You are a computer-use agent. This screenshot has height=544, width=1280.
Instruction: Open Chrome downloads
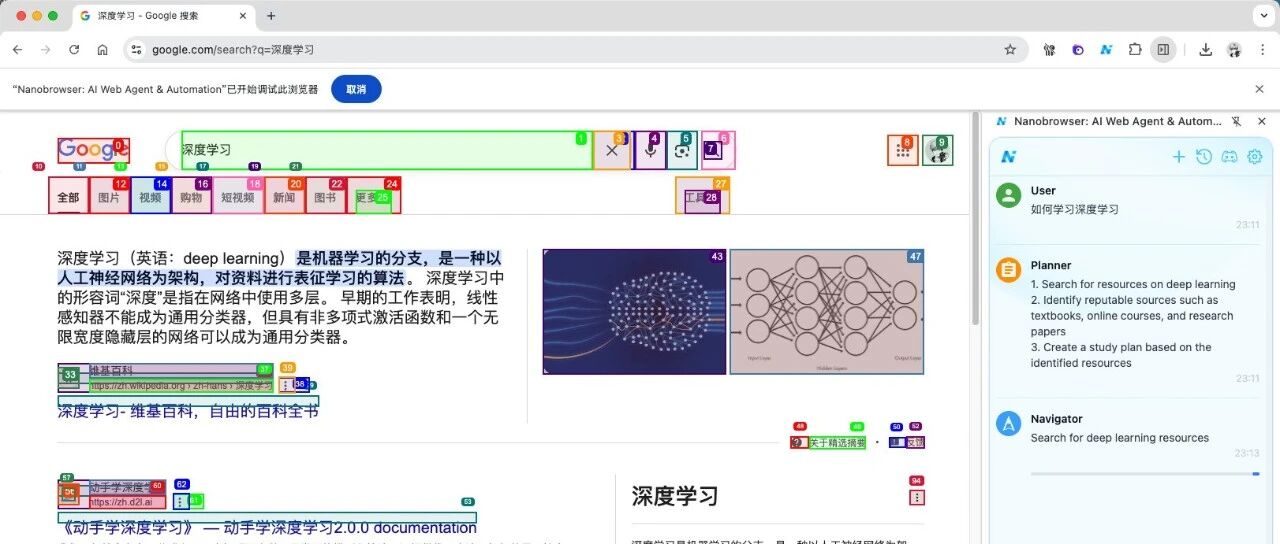click(1206, 50)
